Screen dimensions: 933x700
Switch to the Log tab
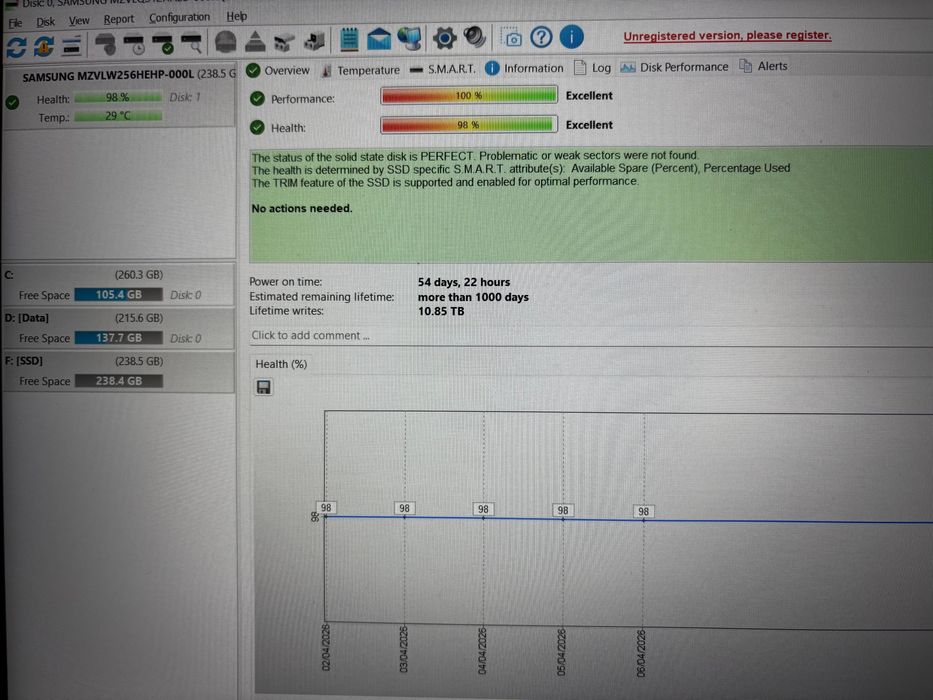point(593,67)
